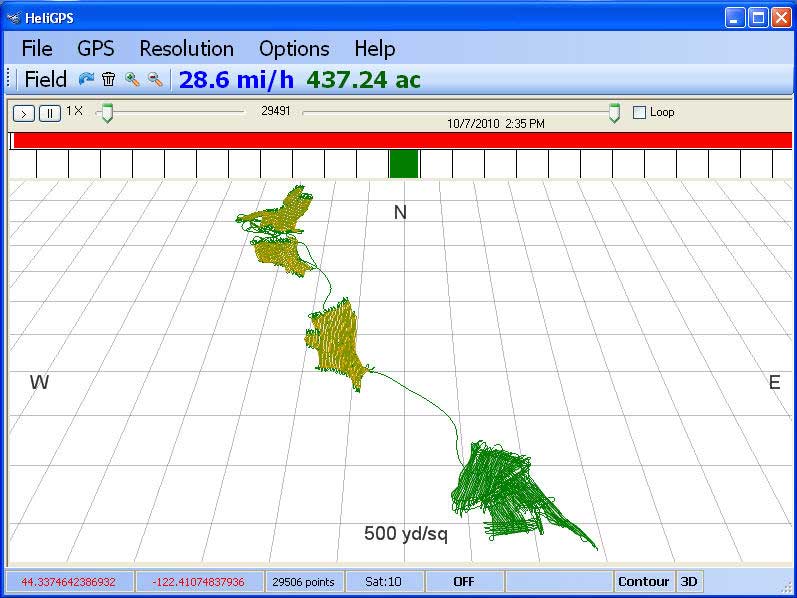The image size is (797, 598).
Task: Open the GPS menu
Action: [96, 49]
